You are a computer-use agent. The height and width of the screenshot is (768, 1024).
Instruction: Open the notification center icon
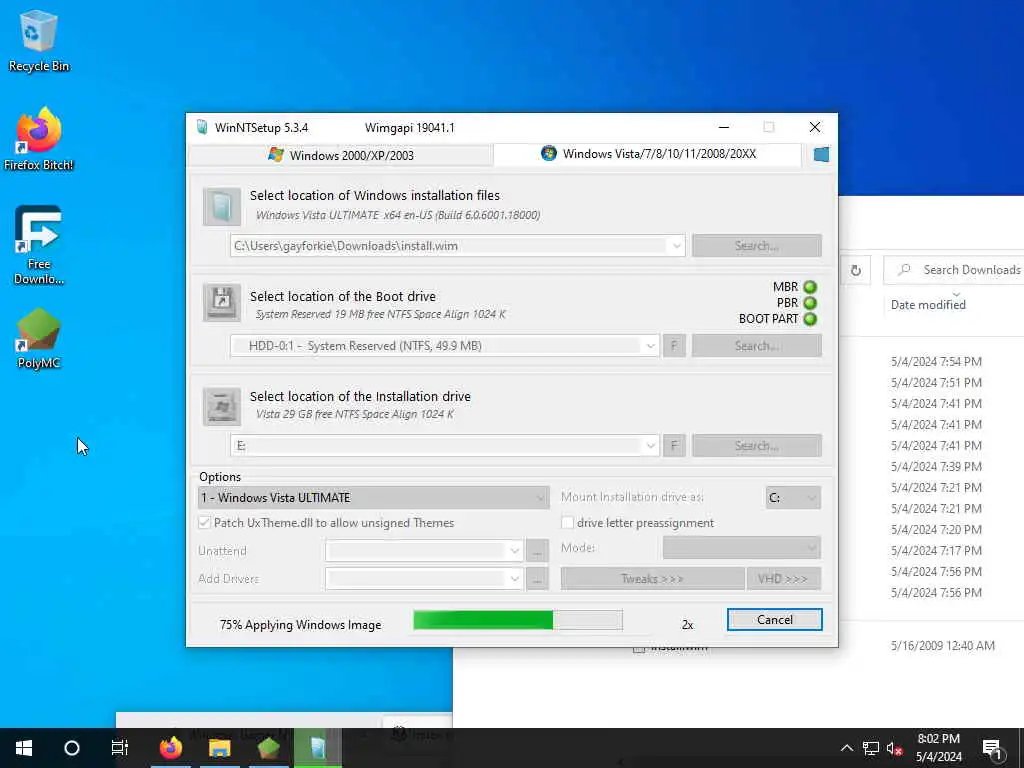click(991, 748)
